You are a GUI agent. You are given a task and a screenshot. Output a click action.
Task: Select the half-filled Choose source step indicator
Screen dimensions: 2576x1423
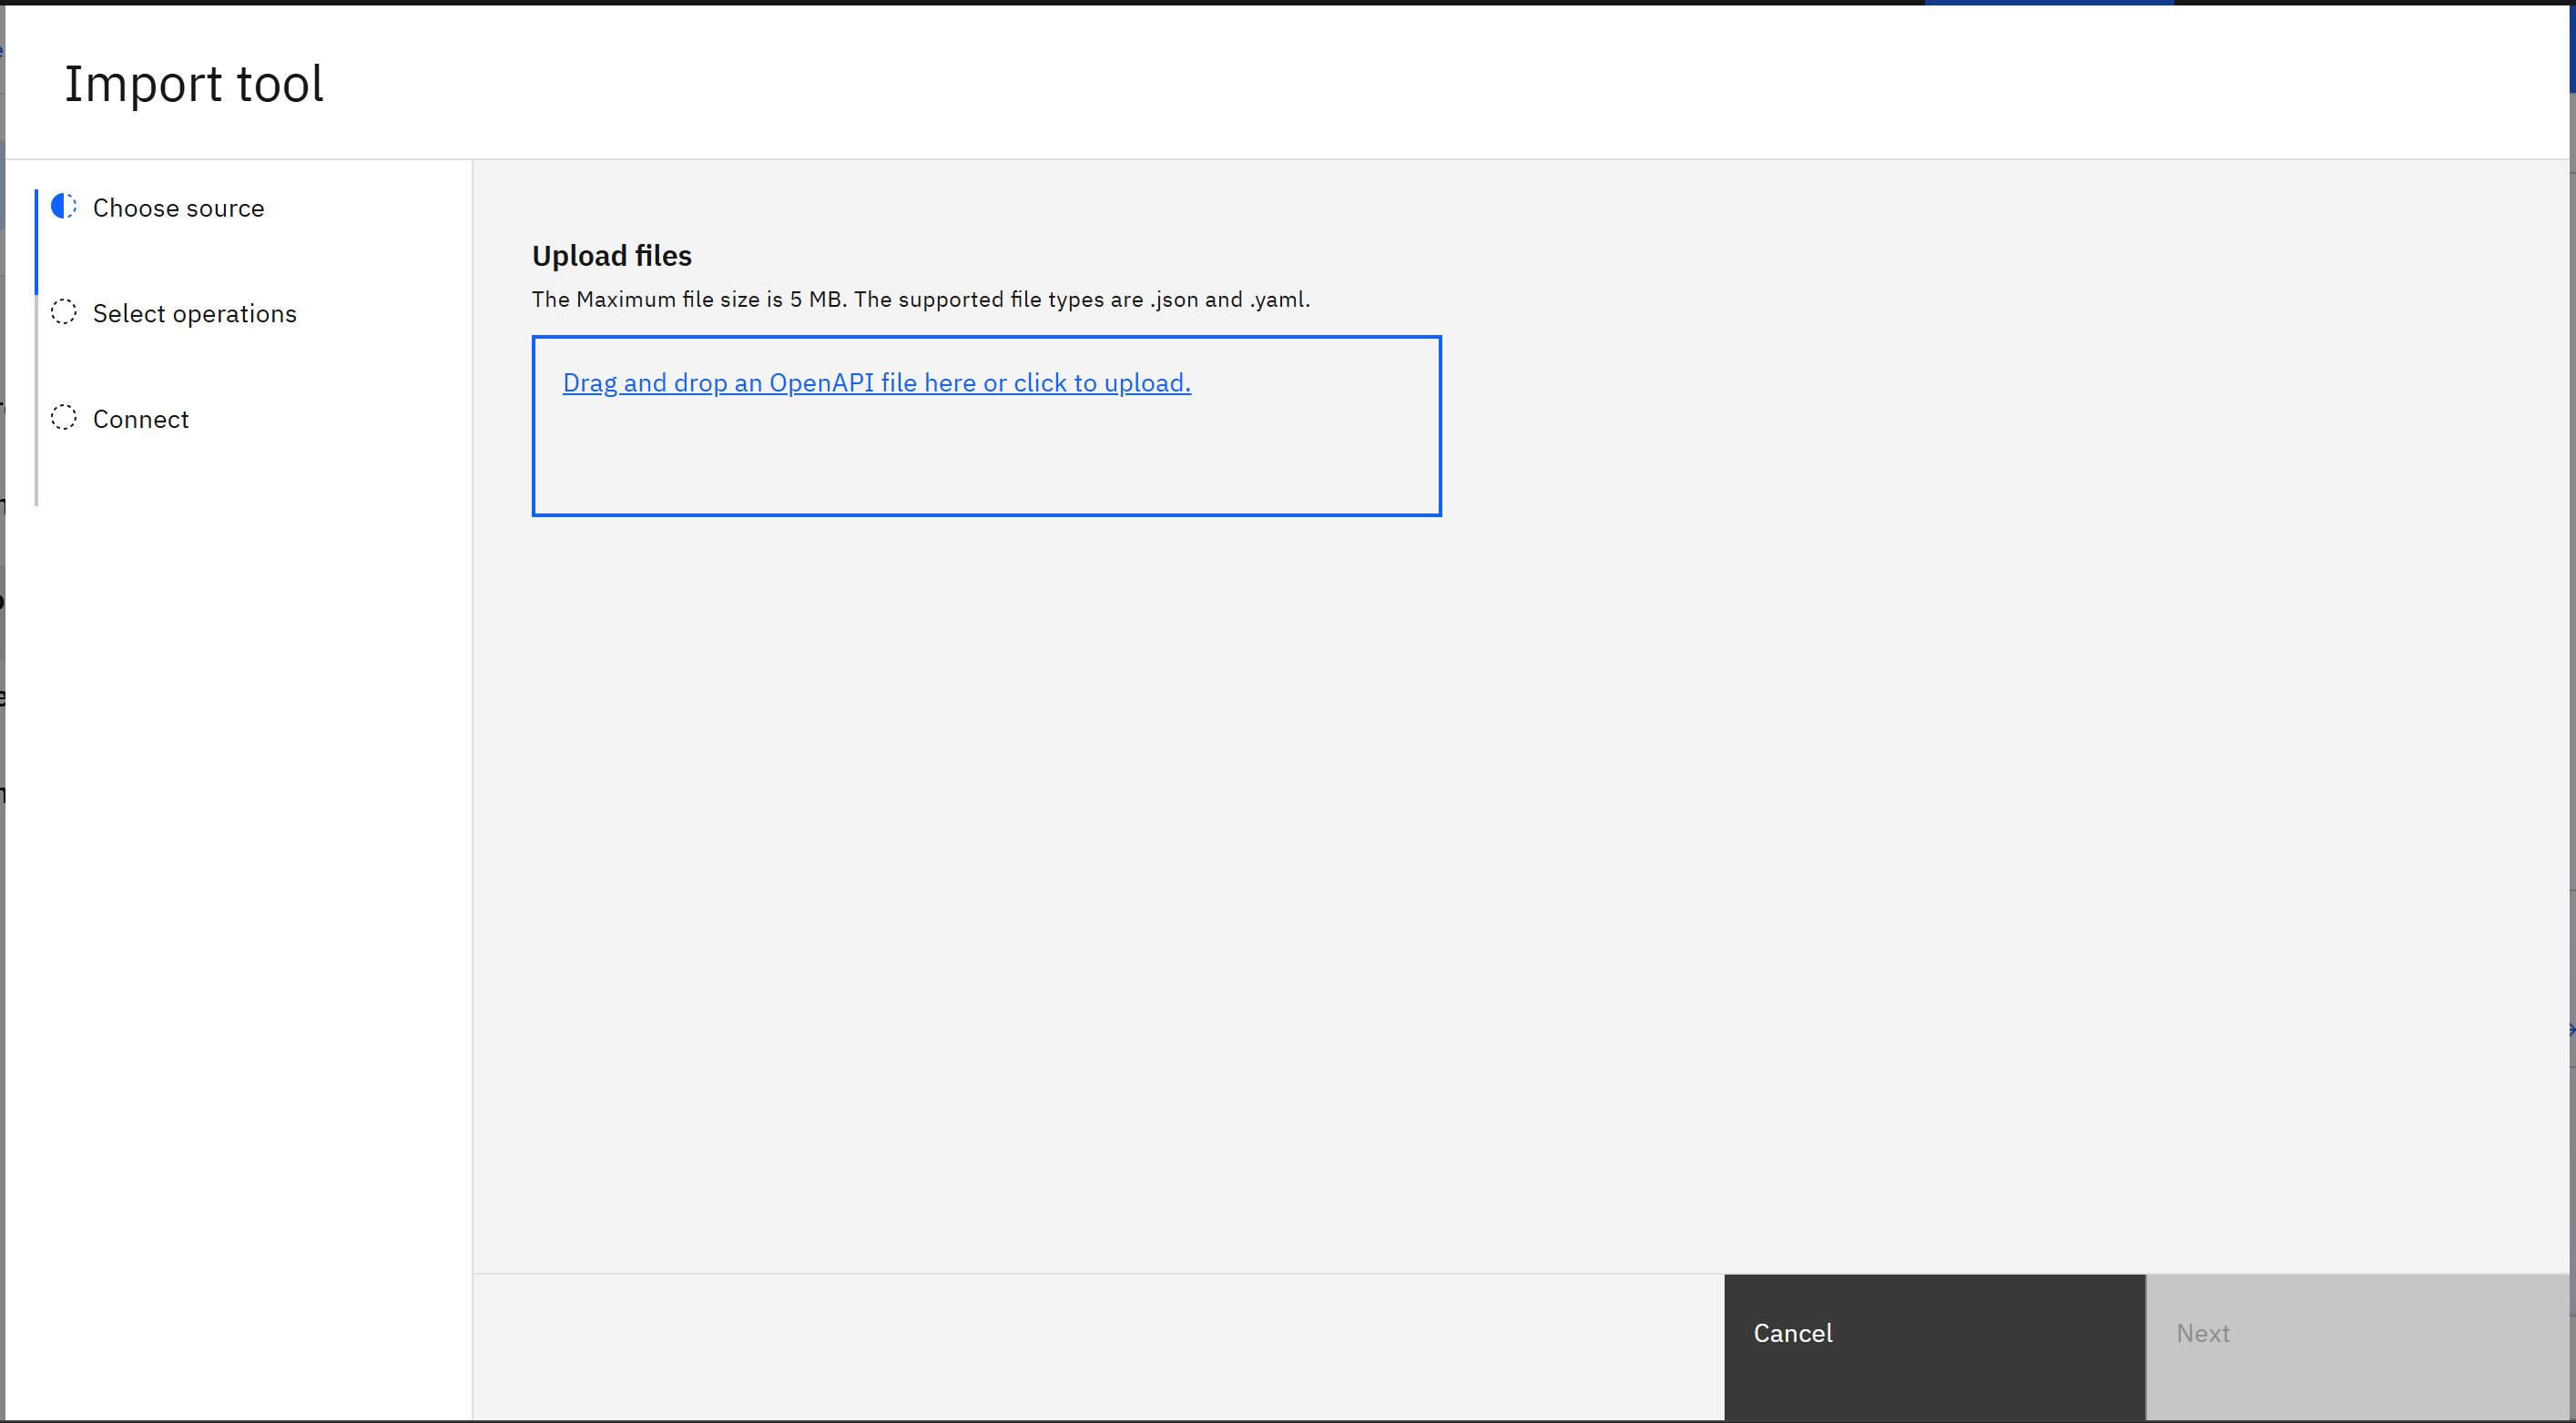(63, 207)
